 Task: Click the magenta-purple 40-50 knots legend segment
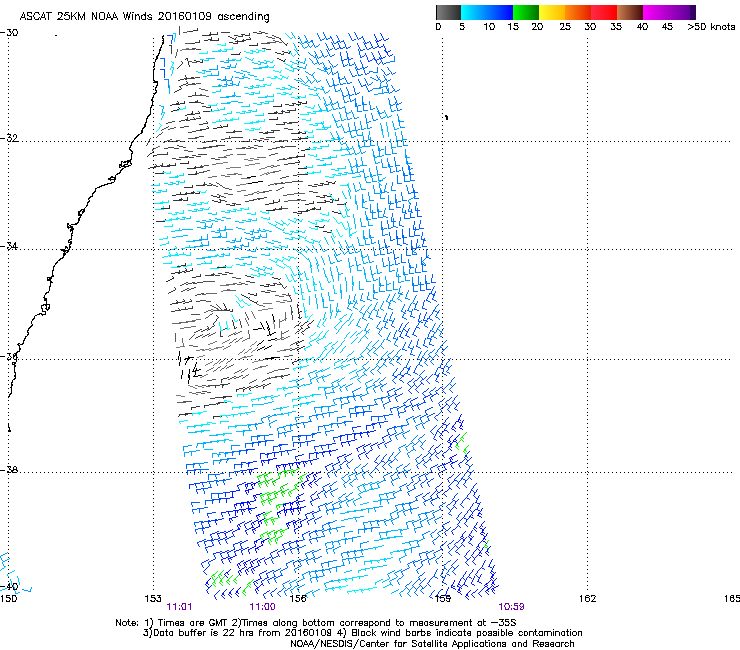pyautogui.click(x=669, y=12)
